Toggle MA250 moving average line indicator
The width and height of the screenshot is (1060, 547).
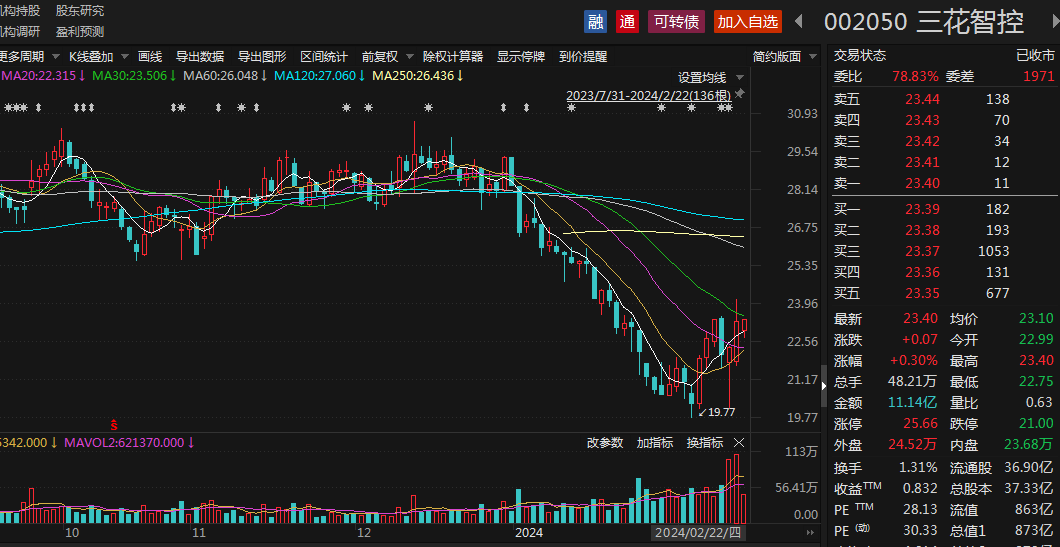point(413,75)
